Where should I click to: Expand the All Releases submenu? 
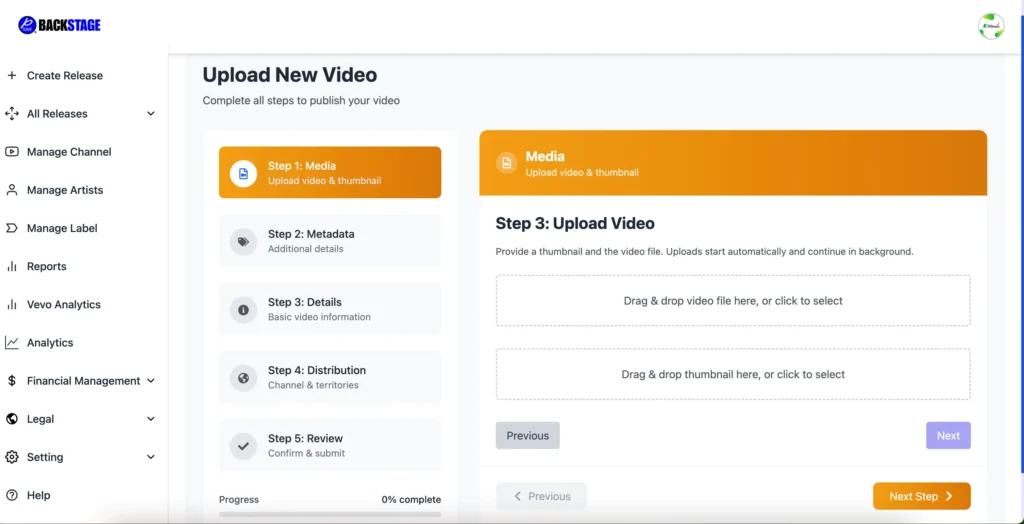[151, 114]
